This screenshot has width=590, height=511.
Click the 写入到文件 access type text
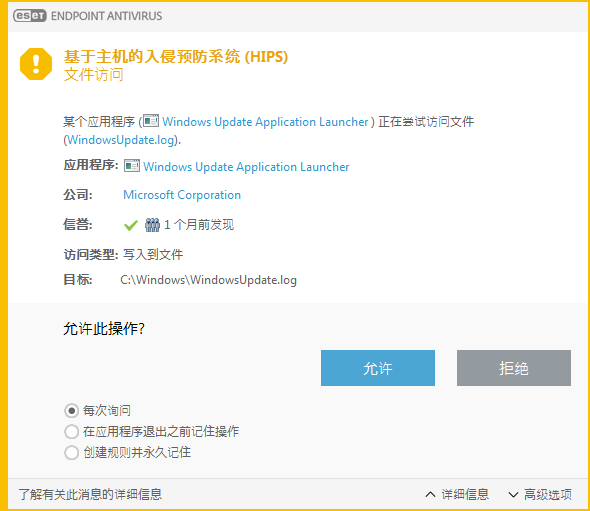pyautogui.click(x=153, y=255)
